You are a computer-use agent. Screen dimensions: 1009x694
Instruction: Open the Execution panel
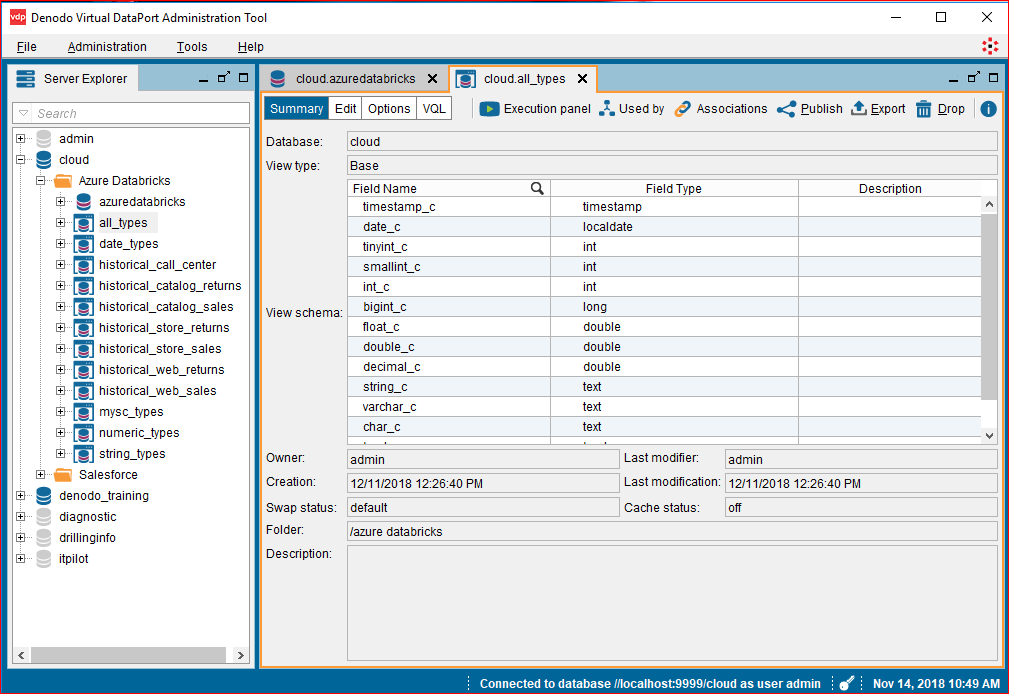tap(535, 109)
